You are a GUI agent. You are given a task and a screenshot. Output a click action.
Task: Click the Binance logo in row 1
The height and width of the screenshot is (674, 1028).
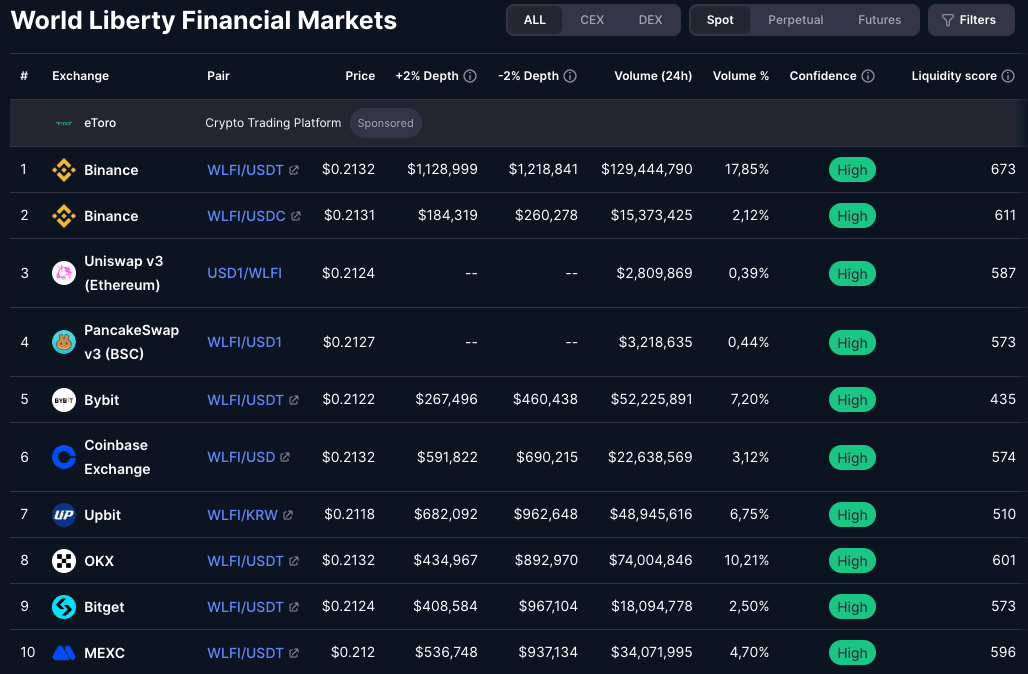tap(64, 170)
